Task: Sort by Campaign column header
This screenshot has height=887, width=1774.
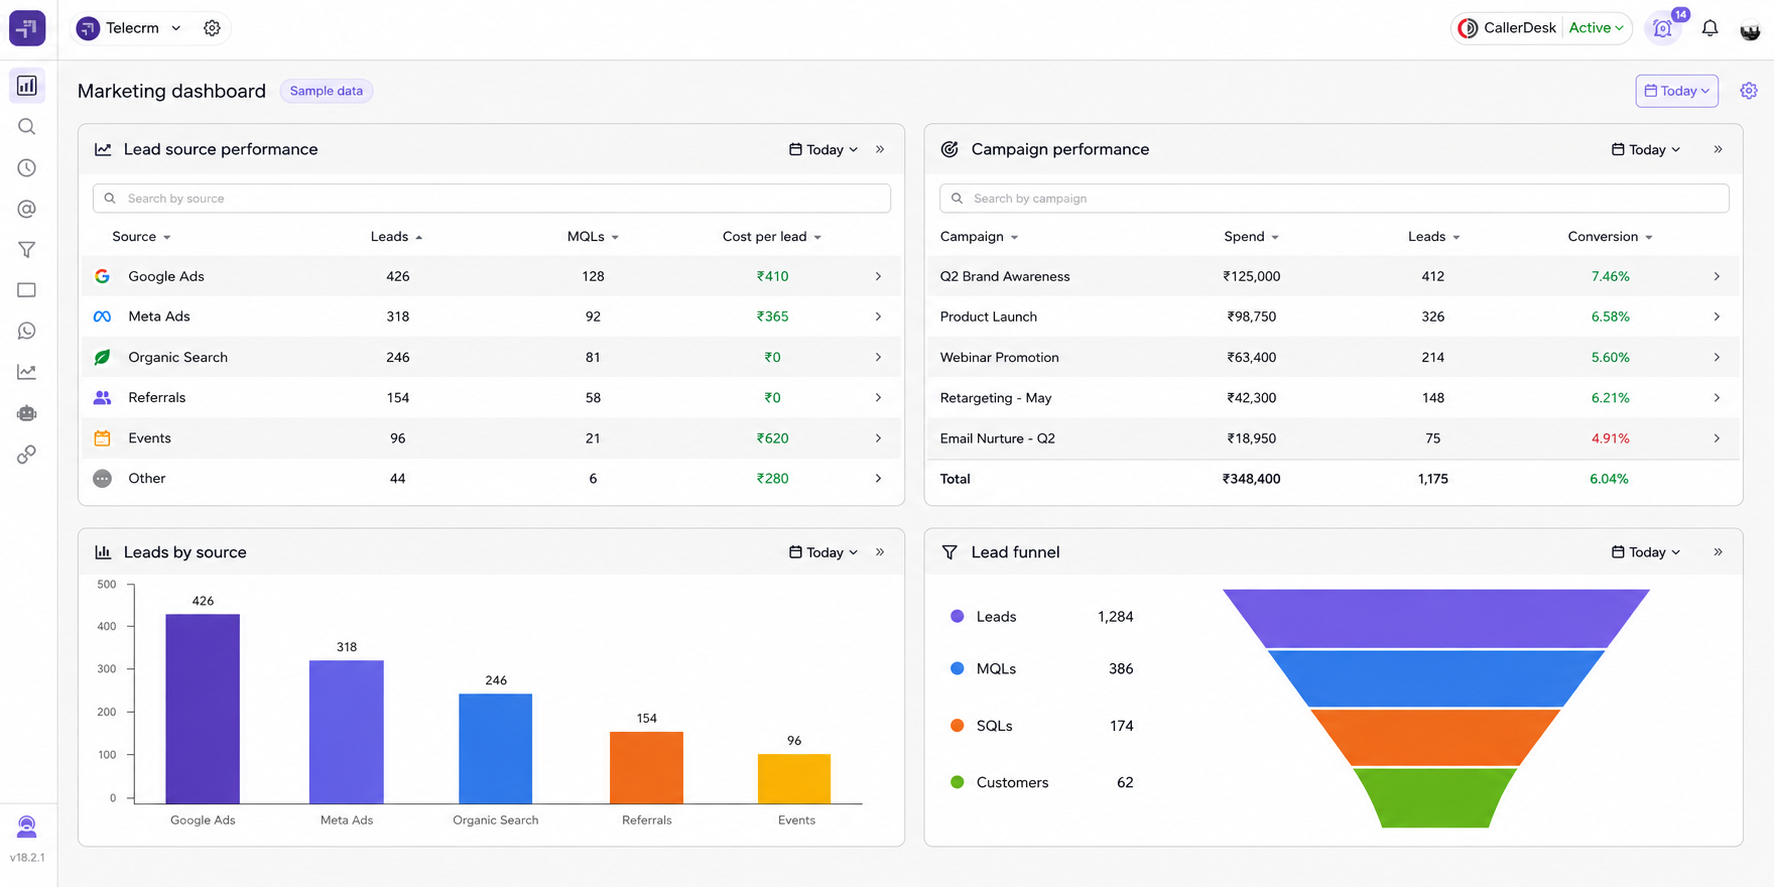Action: (979, 237)
